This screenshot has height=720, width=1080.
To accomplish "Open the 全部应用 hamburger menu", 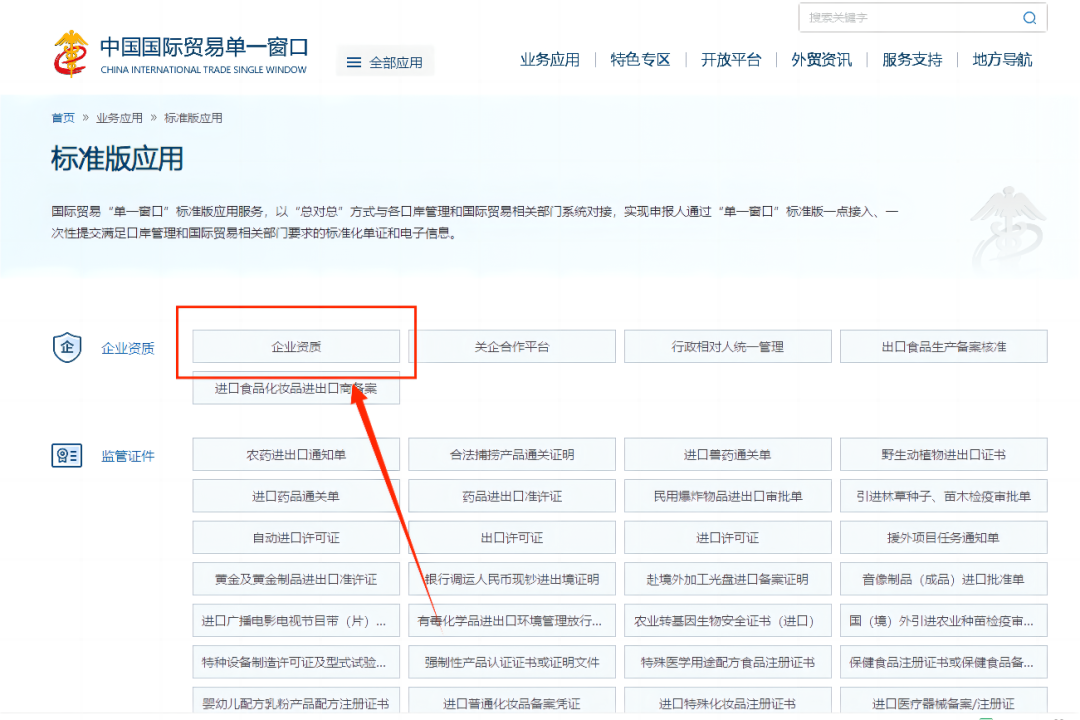I will (384, 60).
